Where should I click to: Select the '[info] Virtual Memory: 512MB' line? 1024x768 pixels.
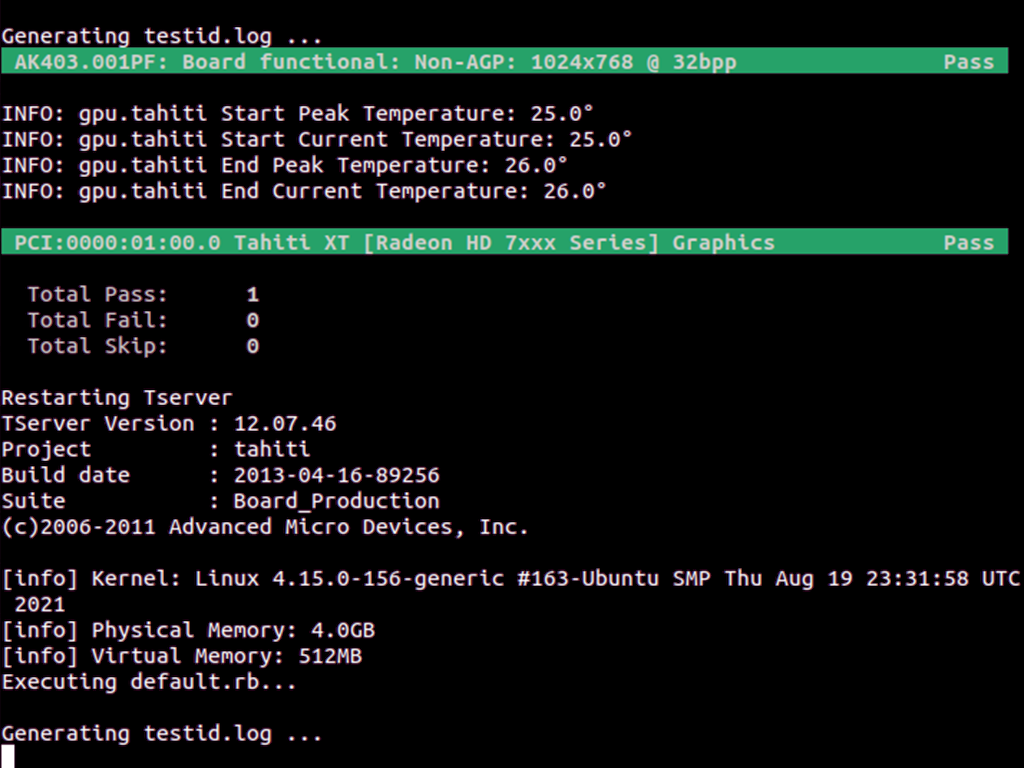[x=182, y=656]
